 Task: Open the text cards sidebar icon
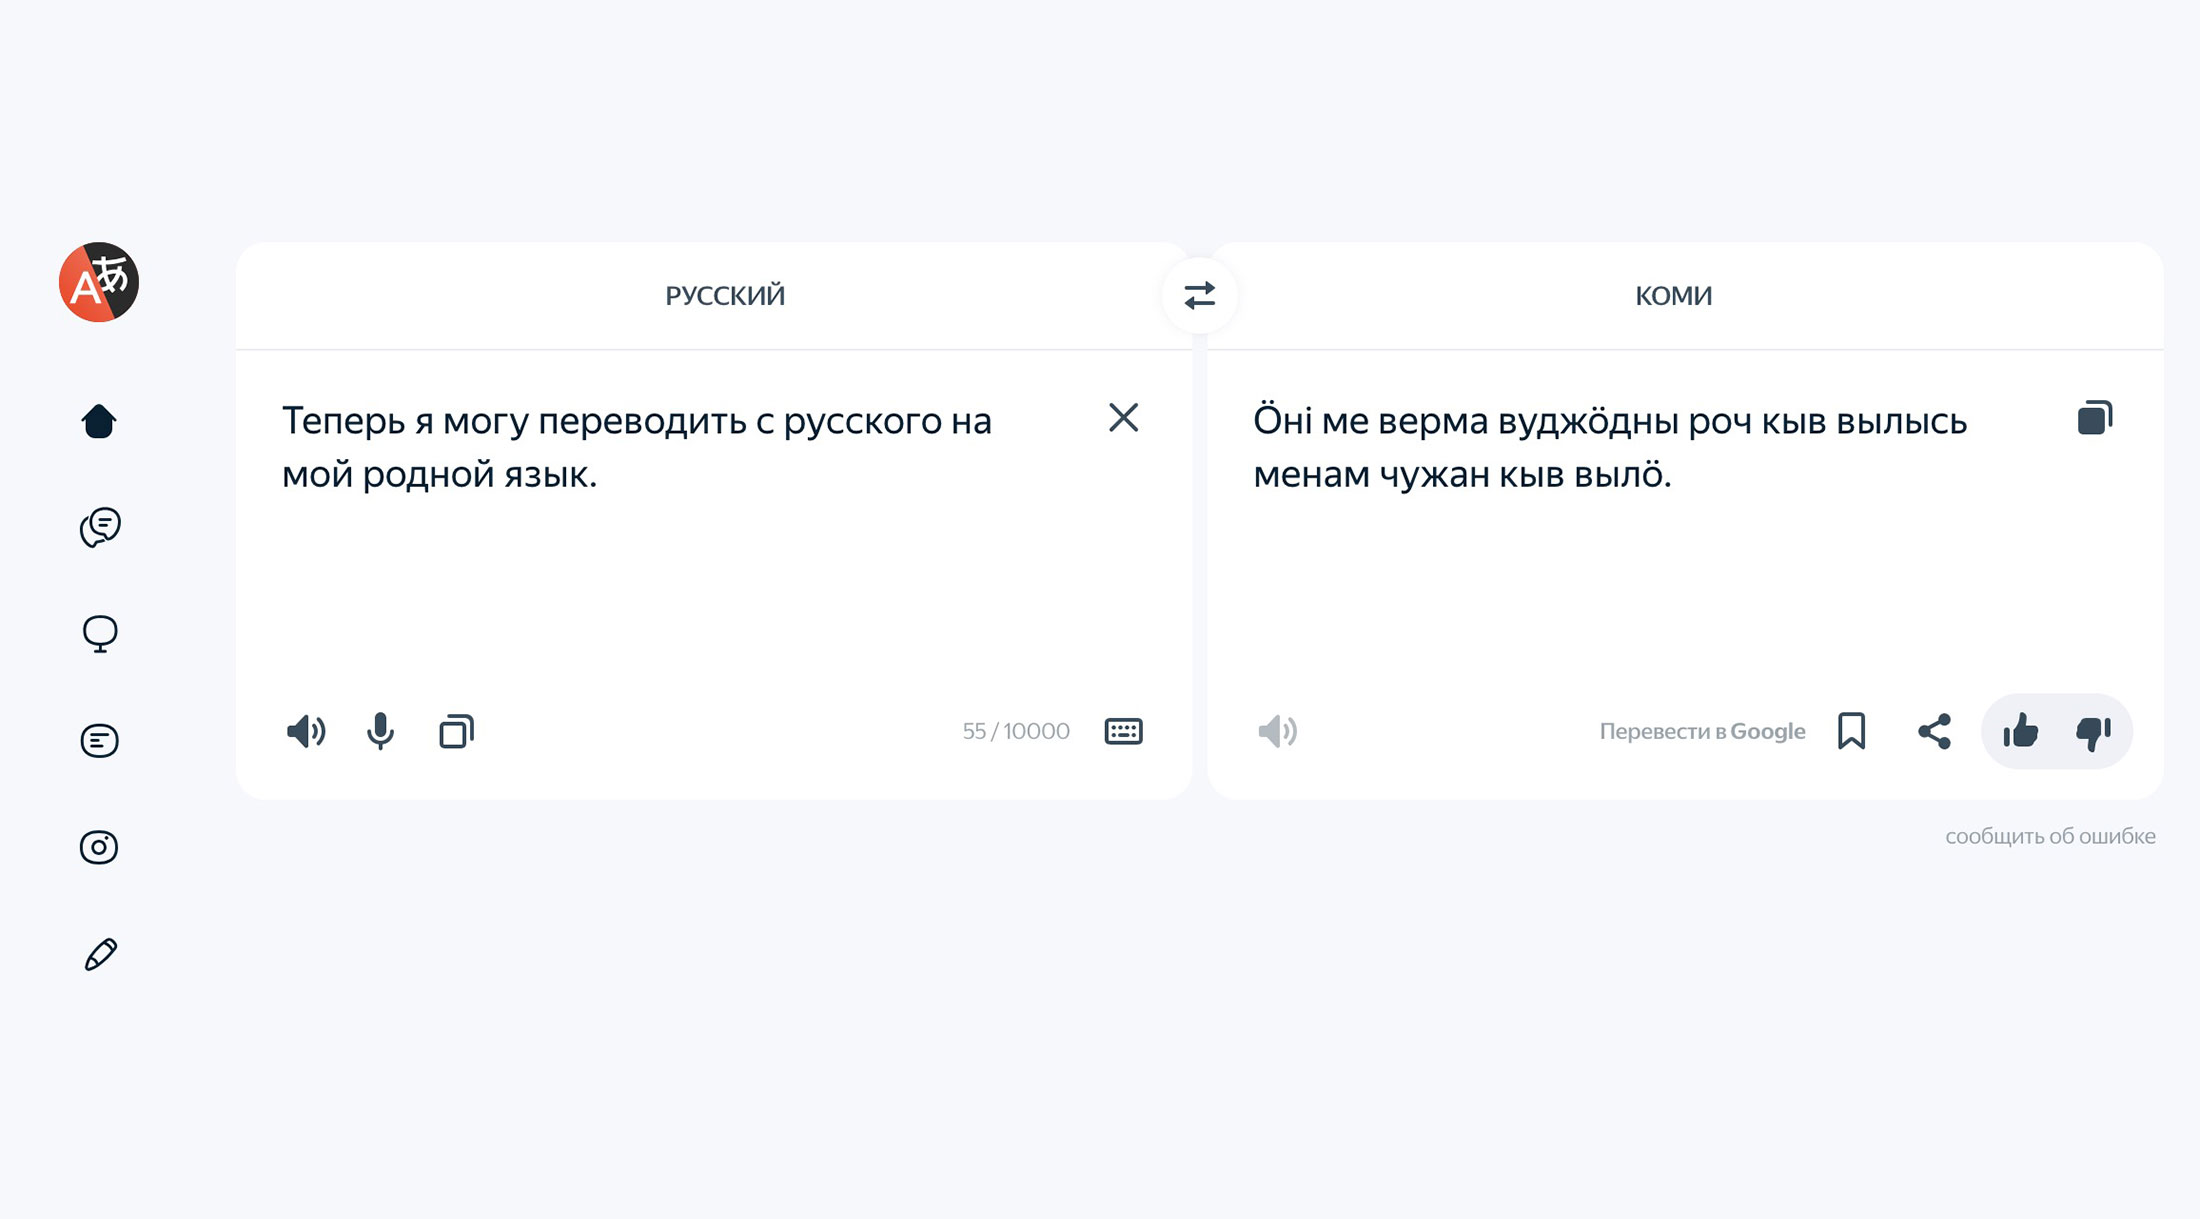click(x=99, y=740)
